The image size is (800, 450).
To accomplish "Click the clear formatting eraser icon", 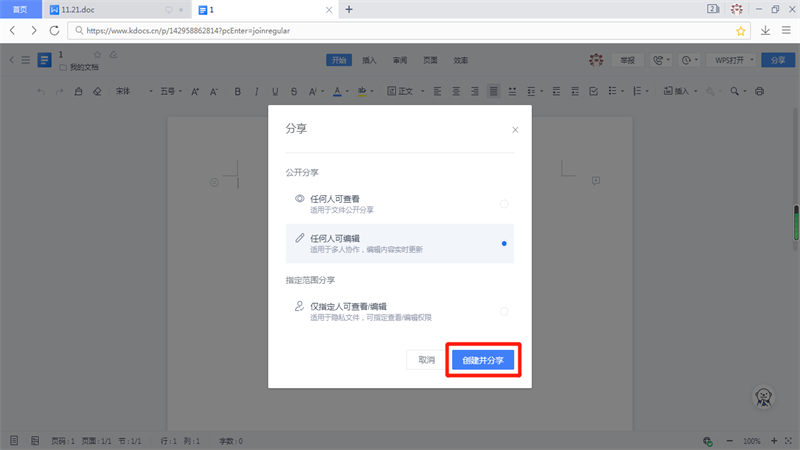I will [97, 91].
